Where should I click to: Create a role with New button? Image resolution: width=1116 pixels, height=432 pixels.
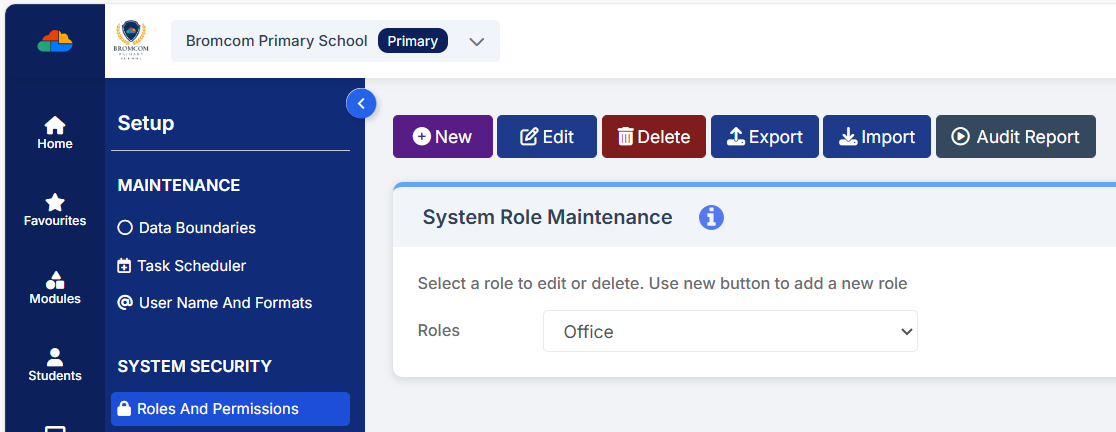[442, 137]
